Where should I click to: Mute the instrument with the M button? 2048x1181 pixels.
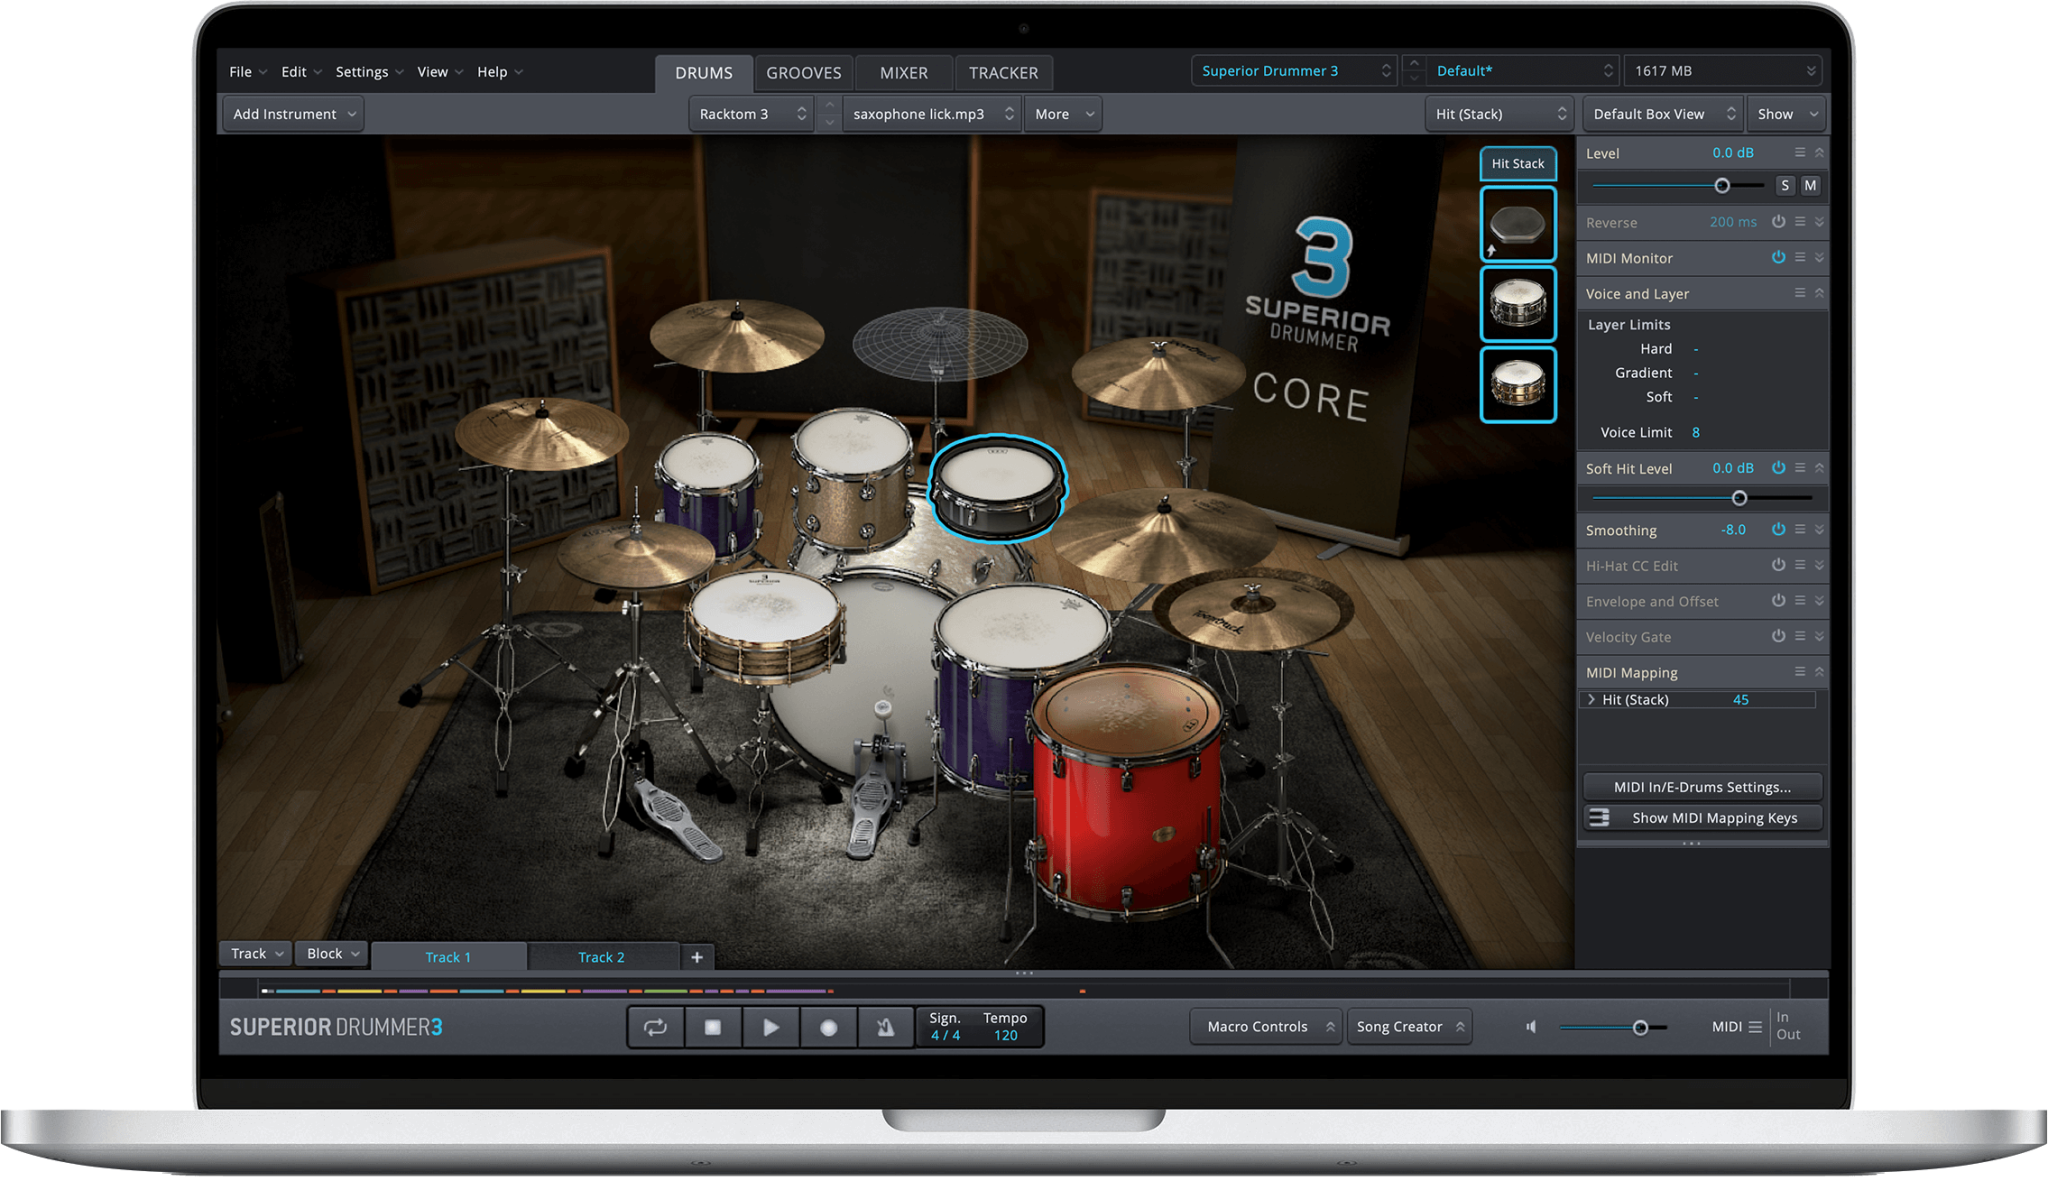[1810, 185]
